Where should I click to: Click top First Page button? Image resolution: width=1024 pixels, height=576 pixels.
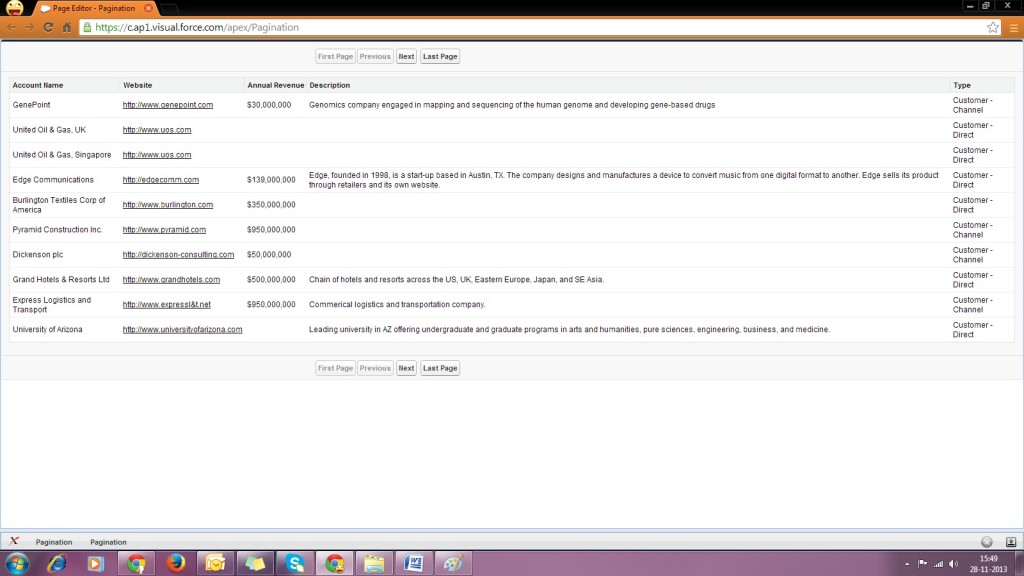pyautogui.click(x=335, y=56)
